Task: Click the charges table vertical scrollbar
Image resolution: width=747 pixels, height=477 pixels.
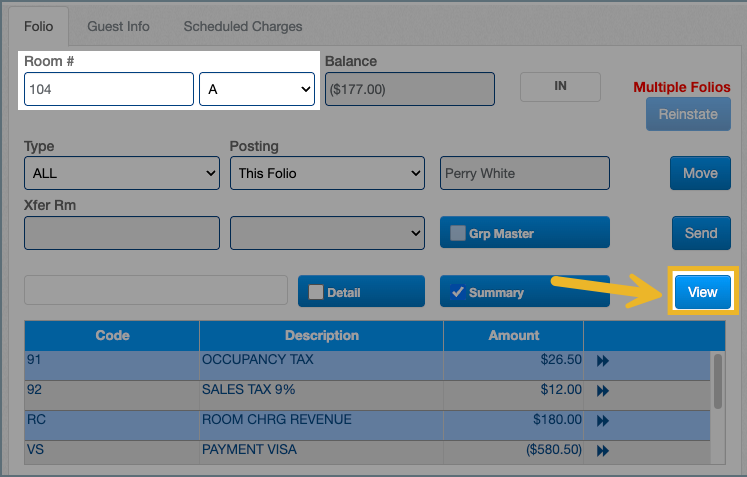Action: point(717,380)
